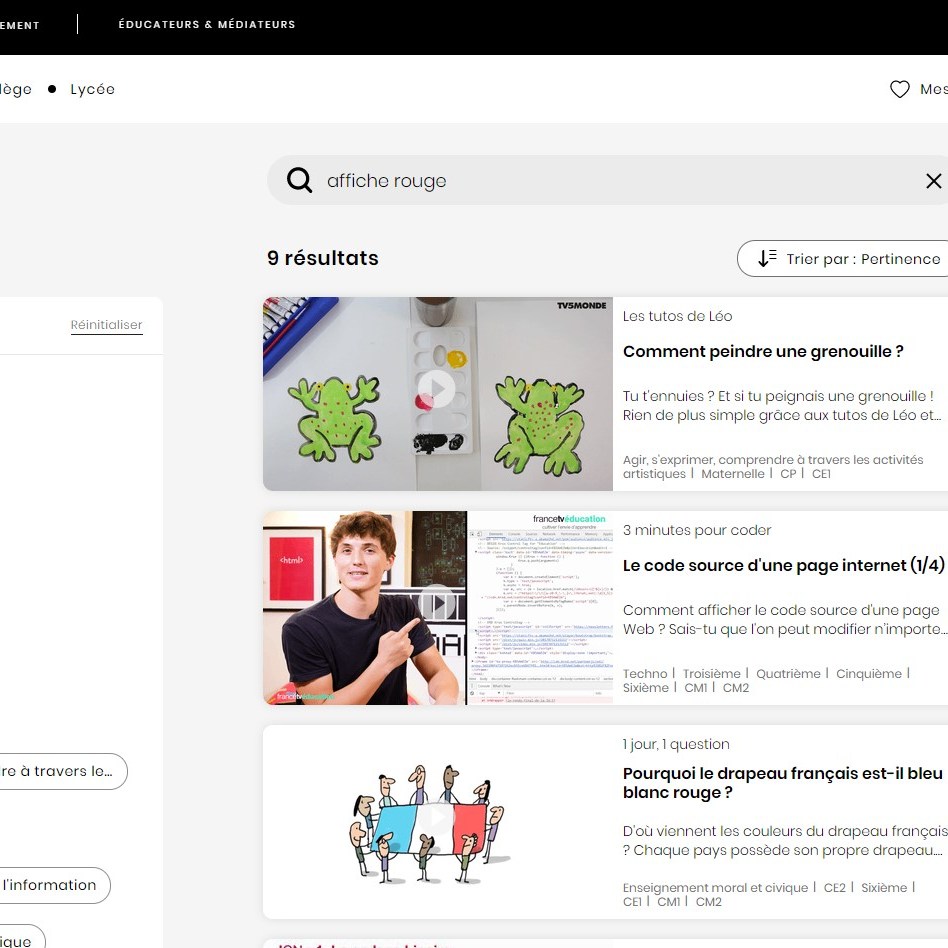The image size is (948, 948).
Task: Play the frog painting video
Action: tap(437, 389)
